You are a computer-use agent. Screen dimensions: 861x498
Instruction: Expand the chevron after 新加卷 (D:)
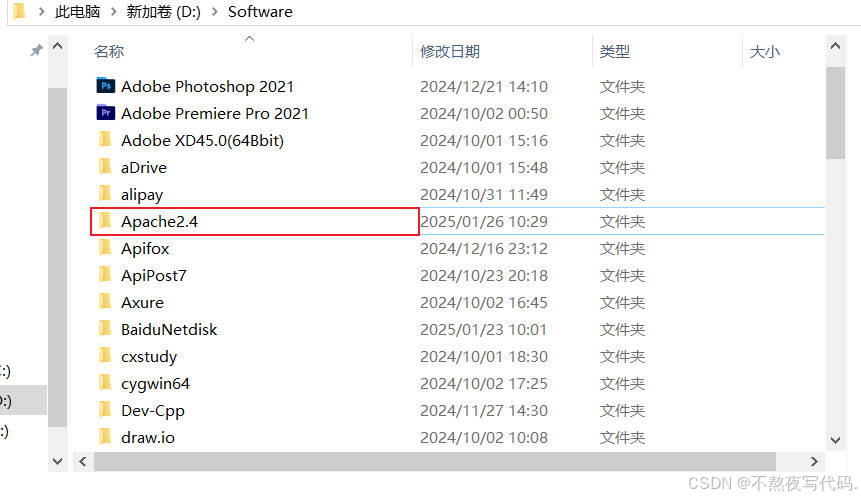coord(215,12)
